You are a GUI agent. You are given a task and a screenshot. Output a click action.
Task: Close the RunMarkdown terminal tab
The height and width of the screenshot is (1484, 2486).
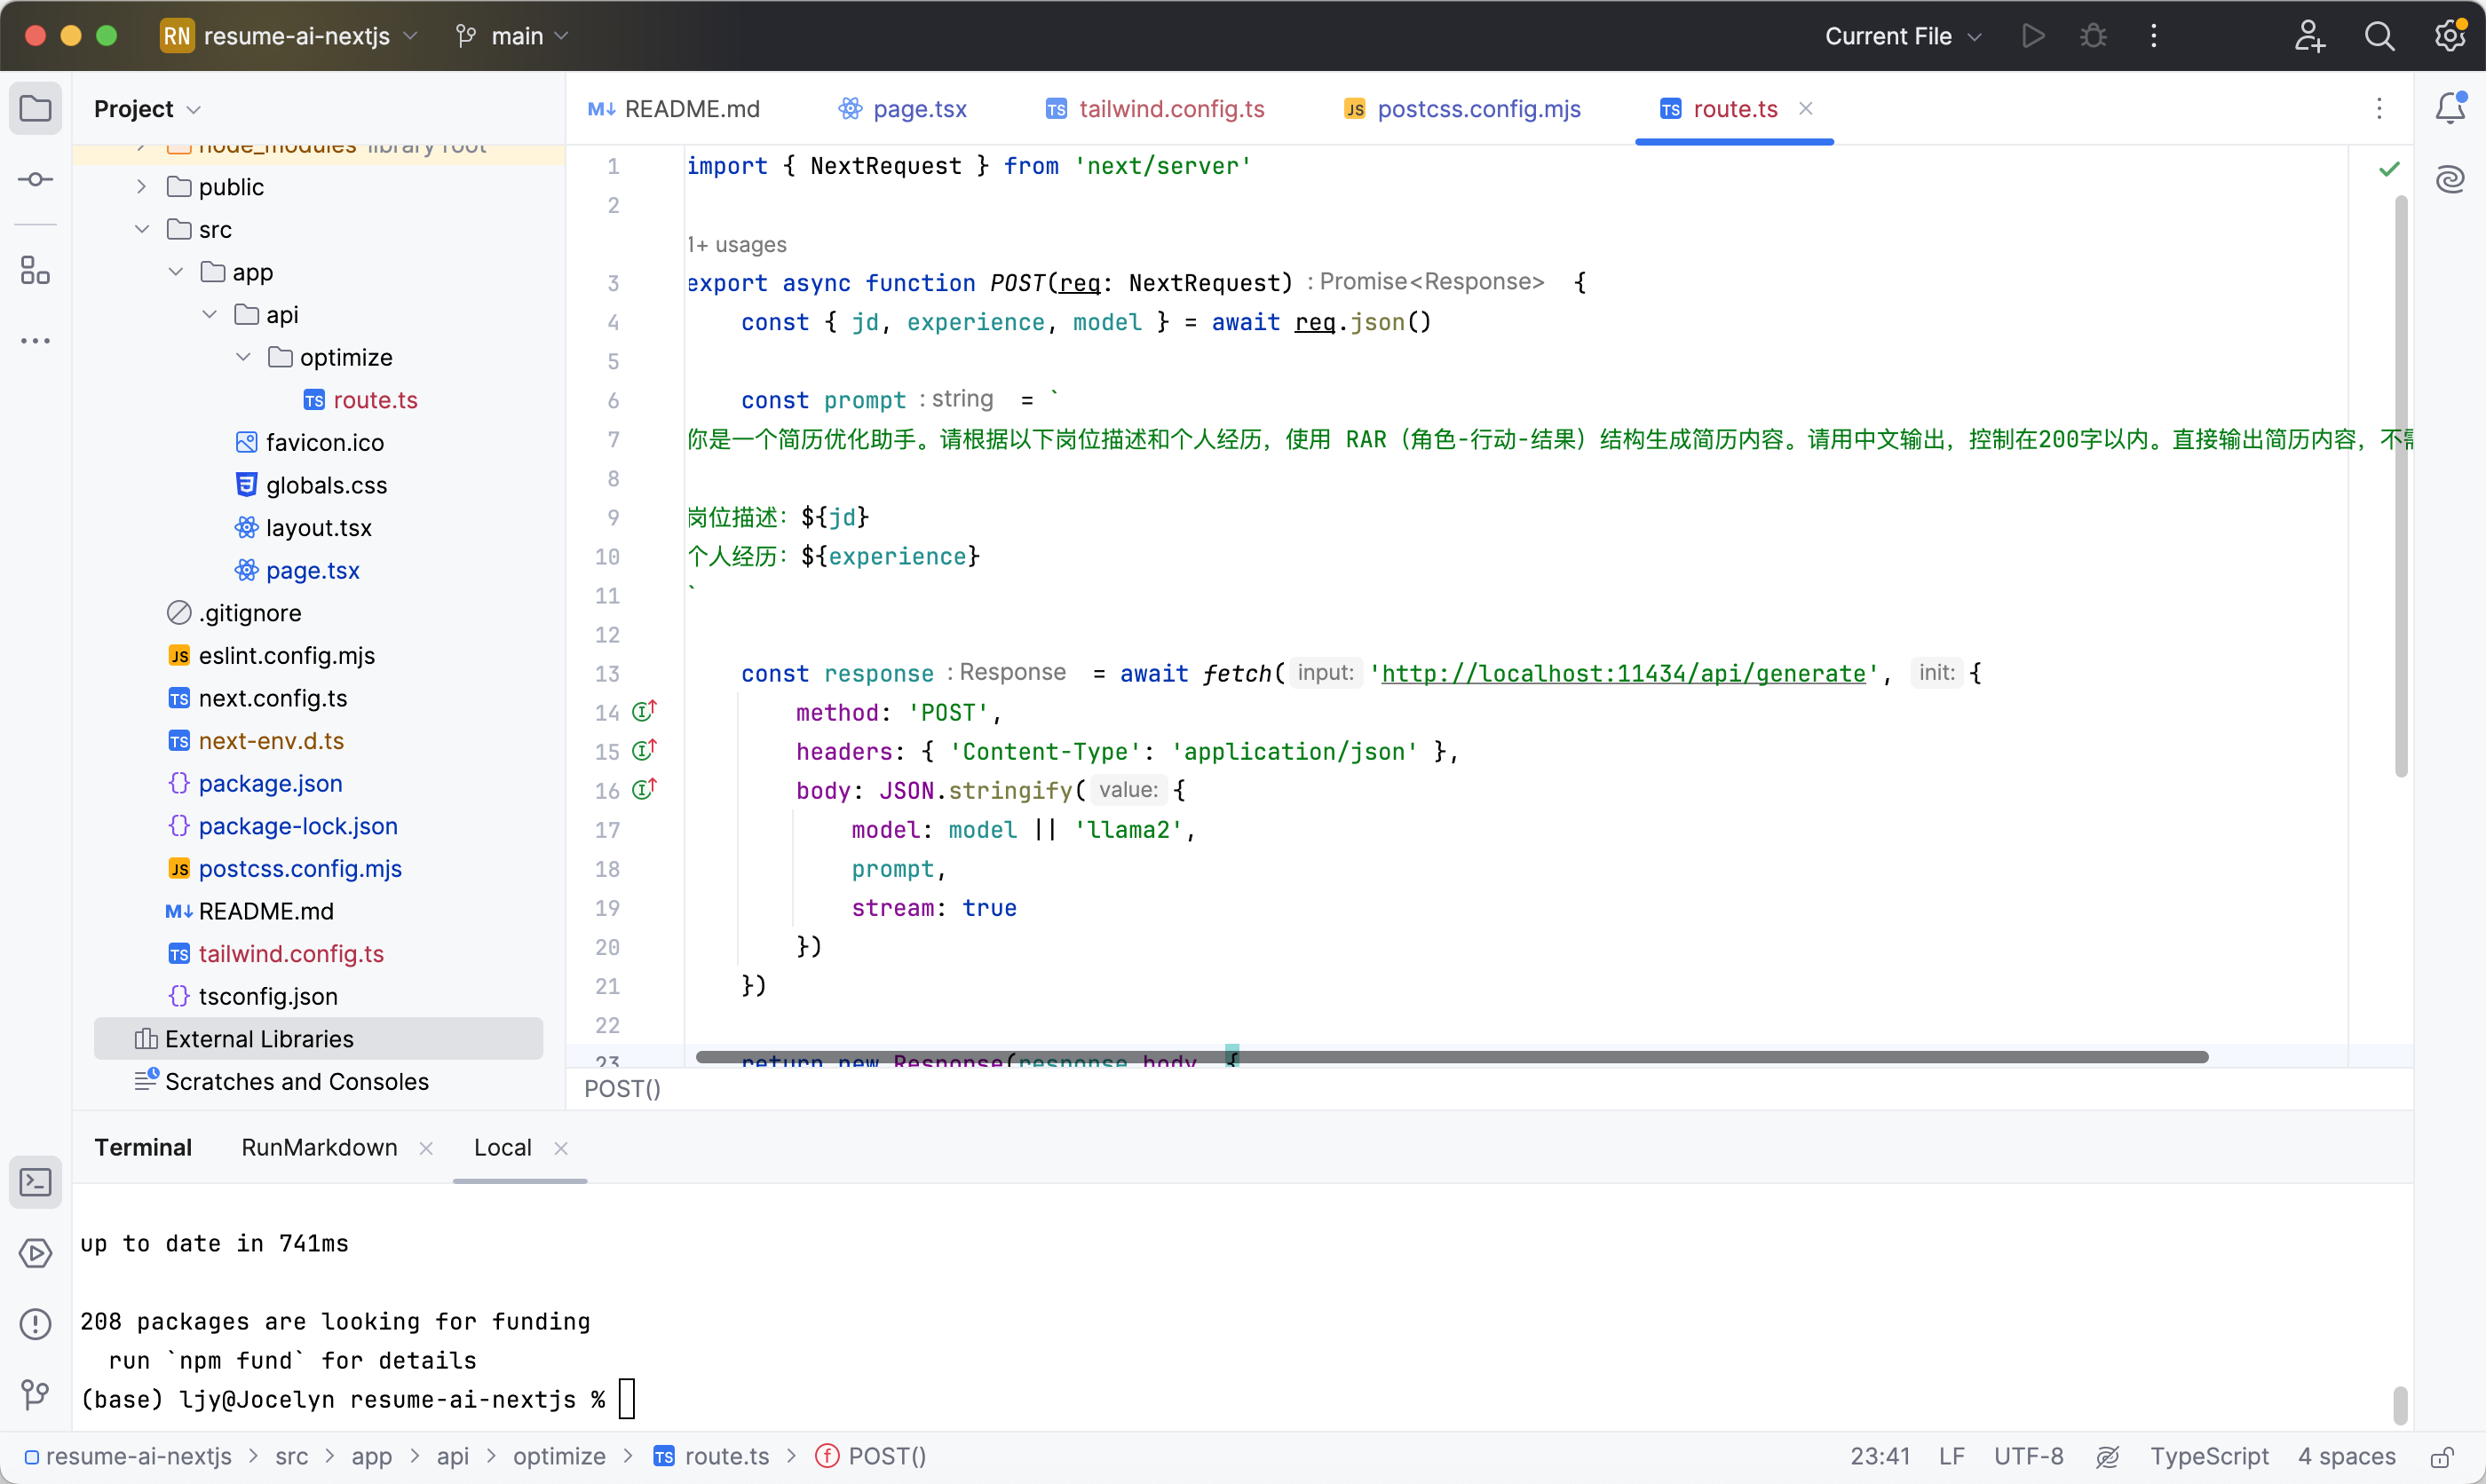(426, 1148)
